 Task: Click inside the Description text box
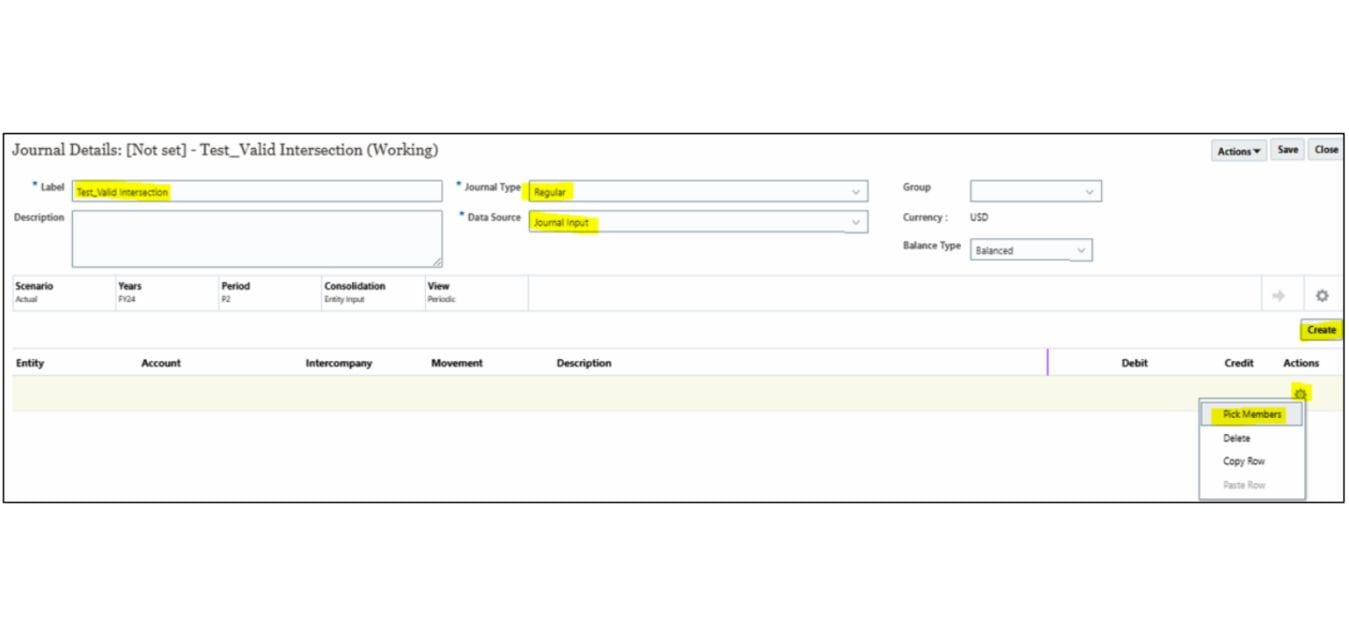(x=255, y=238)
